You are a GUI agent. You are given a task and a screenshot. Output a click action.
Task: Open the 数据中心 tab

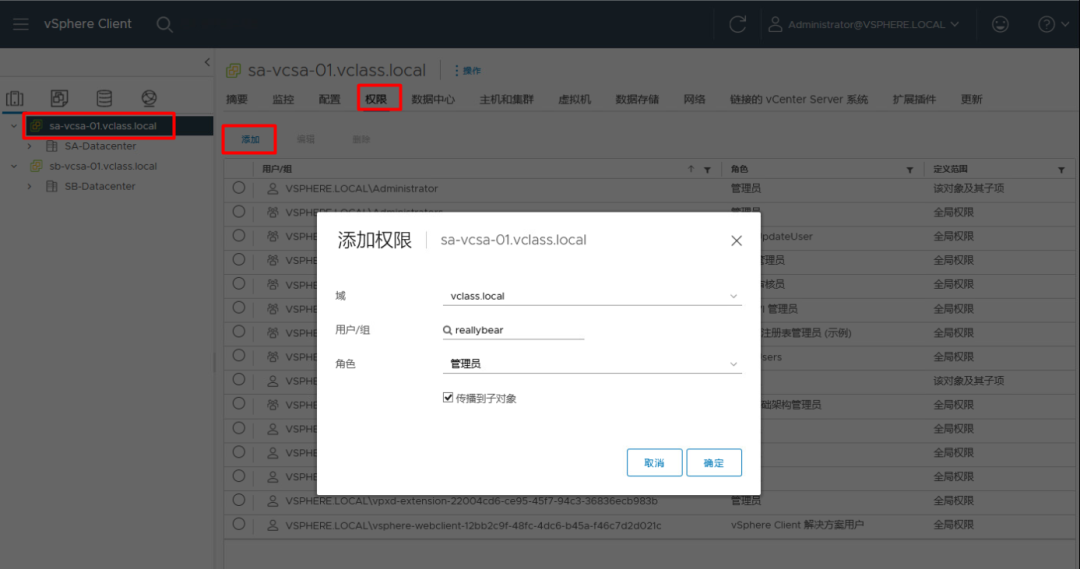pos(433,99)
